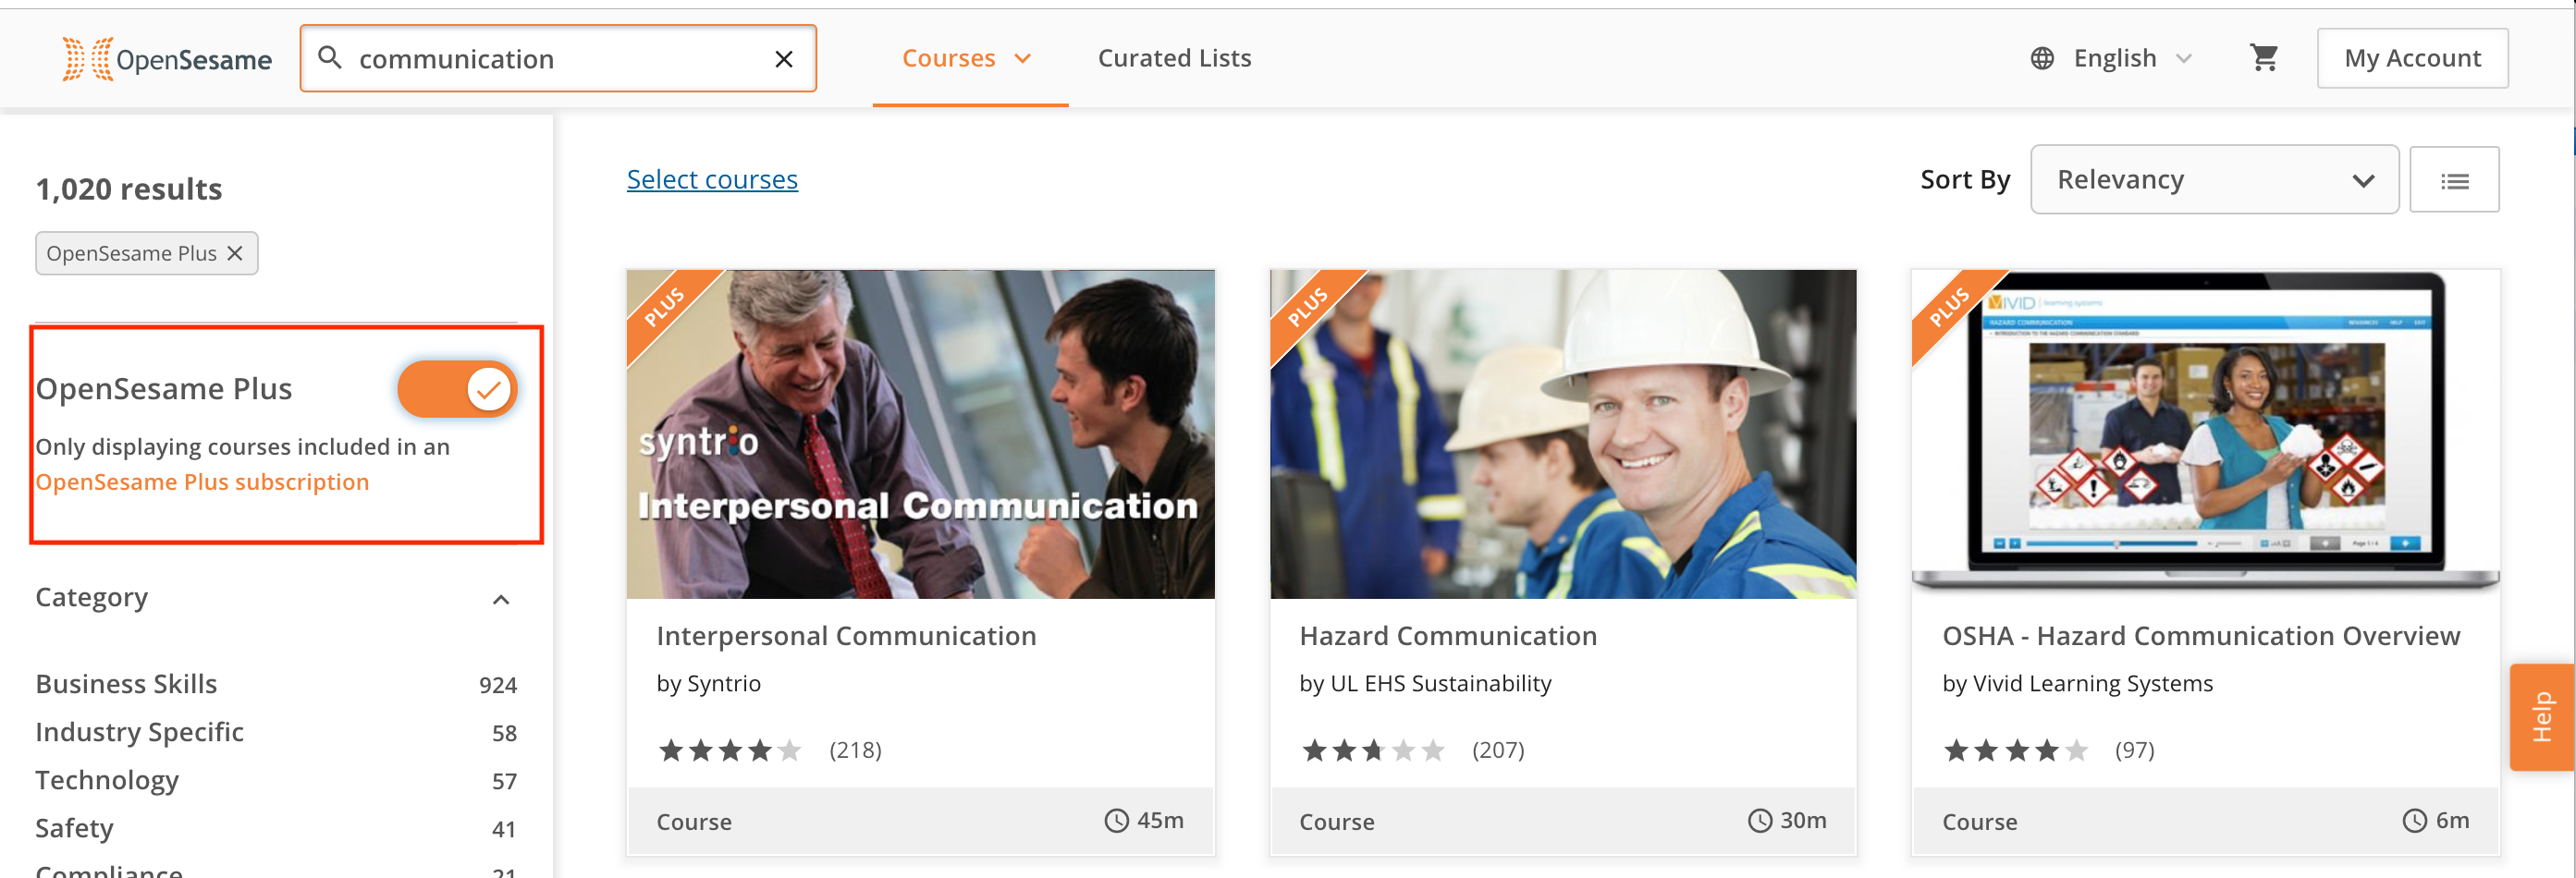This screenshot has width=2576, height=878.
Task: Click the 45m duration clock icon
Action: [x=1116, y=821]
